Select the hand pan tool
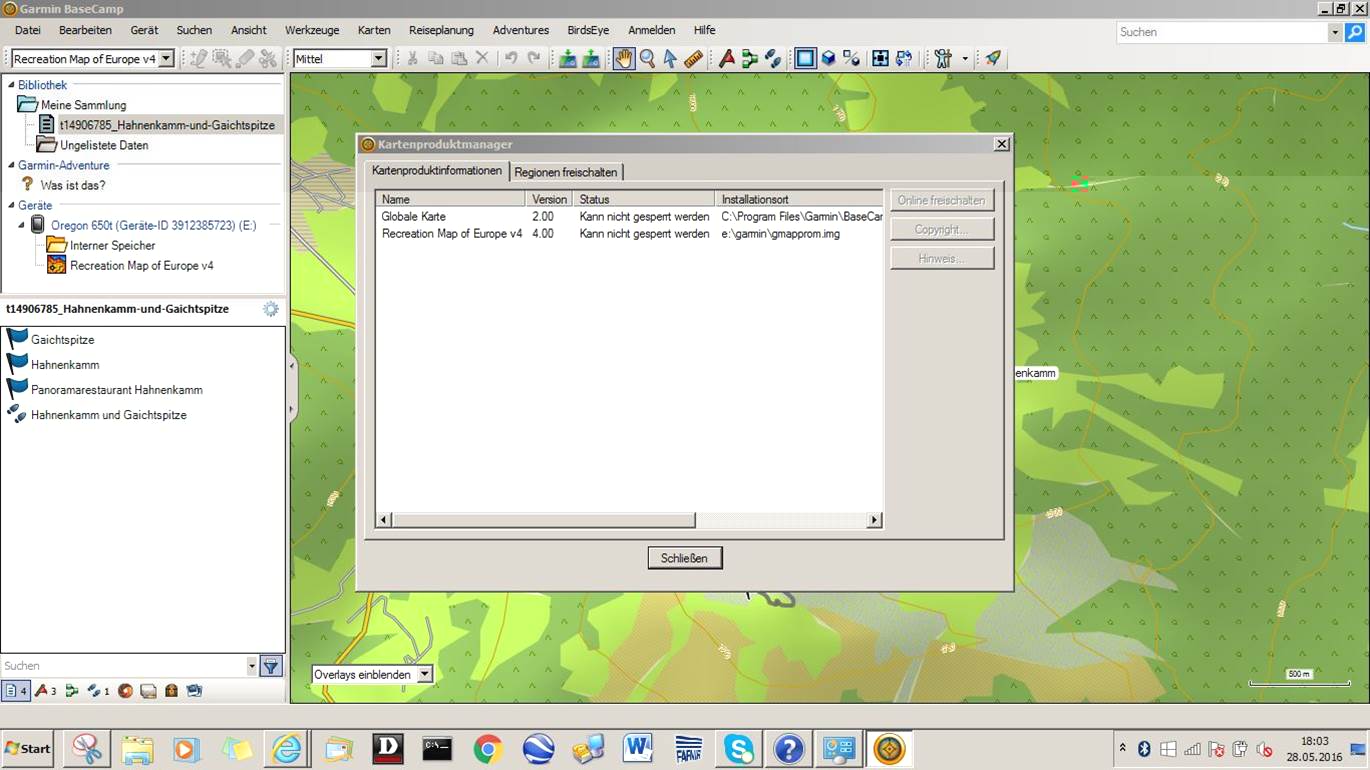The width and height of the screenshot is (1370, 770). 623,59
